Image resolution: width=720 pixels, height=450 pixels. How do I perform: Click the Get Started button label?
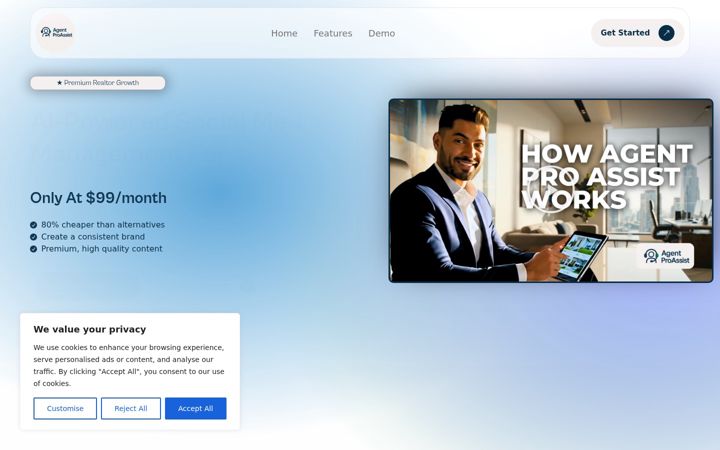(625, 33)
